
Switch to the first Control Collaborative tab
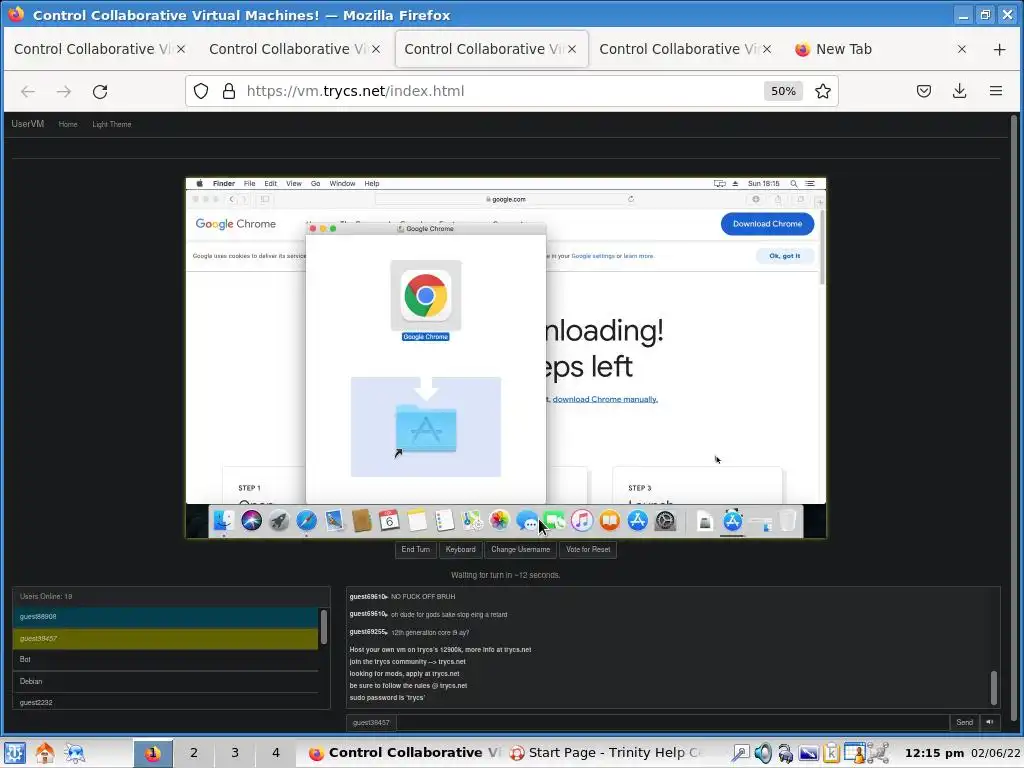click(x=99, y=49)
